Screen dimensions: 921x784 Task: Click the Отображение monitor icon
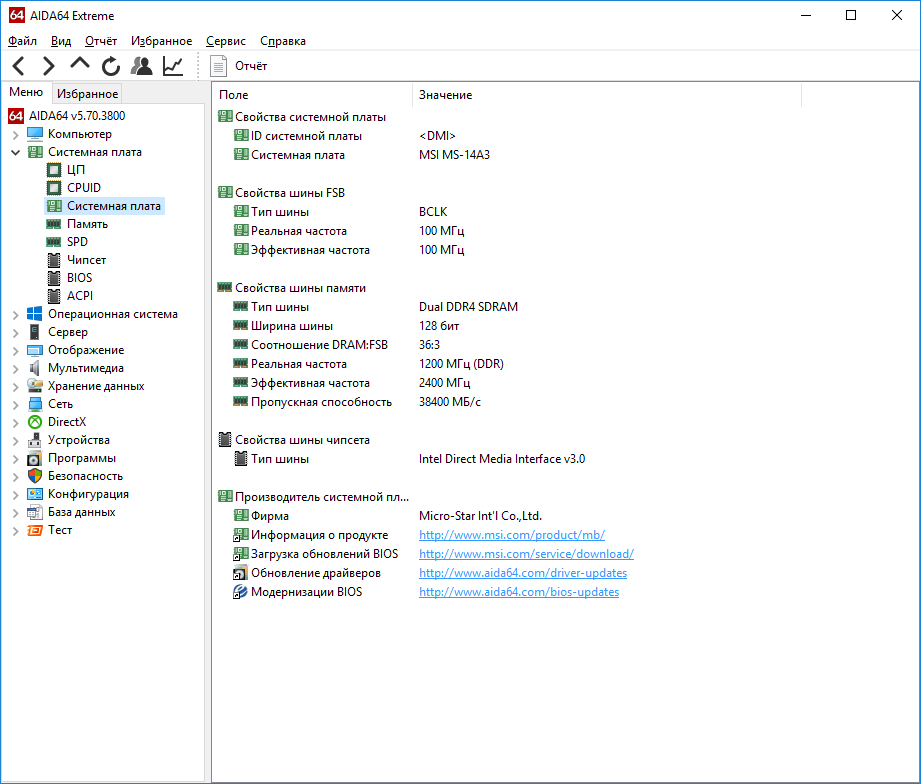[x=35, y=350]
